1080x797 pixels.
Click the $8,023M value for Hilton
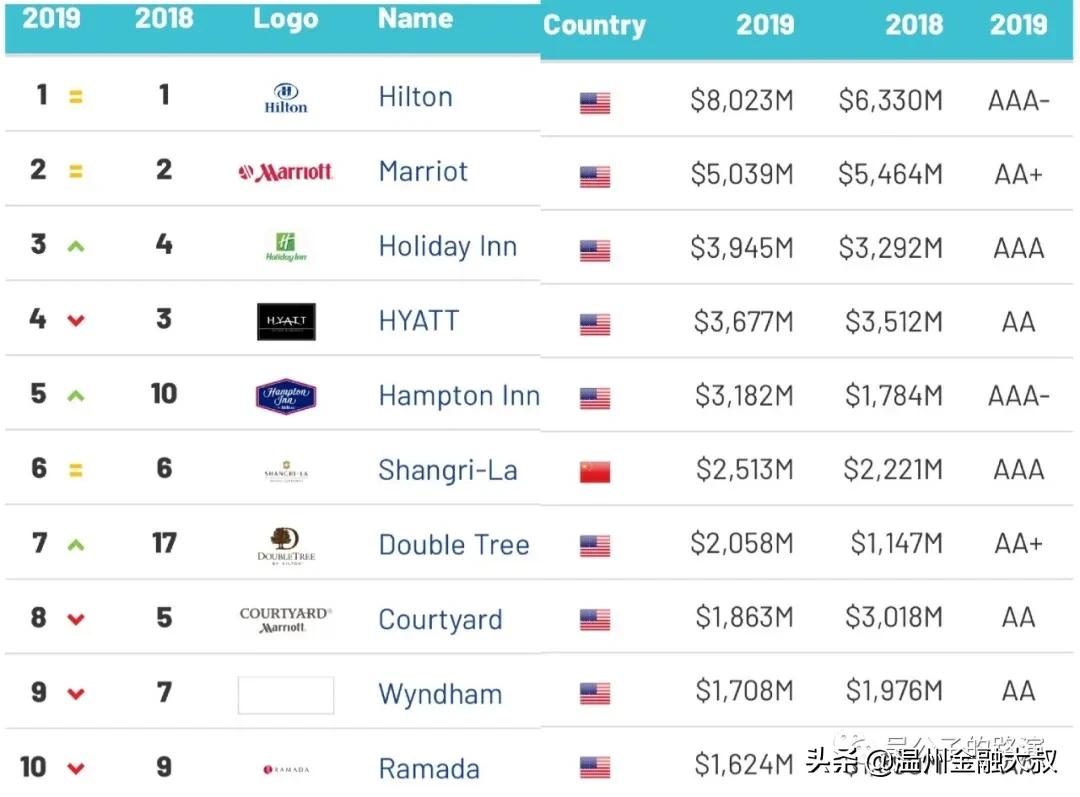(741, 101)
